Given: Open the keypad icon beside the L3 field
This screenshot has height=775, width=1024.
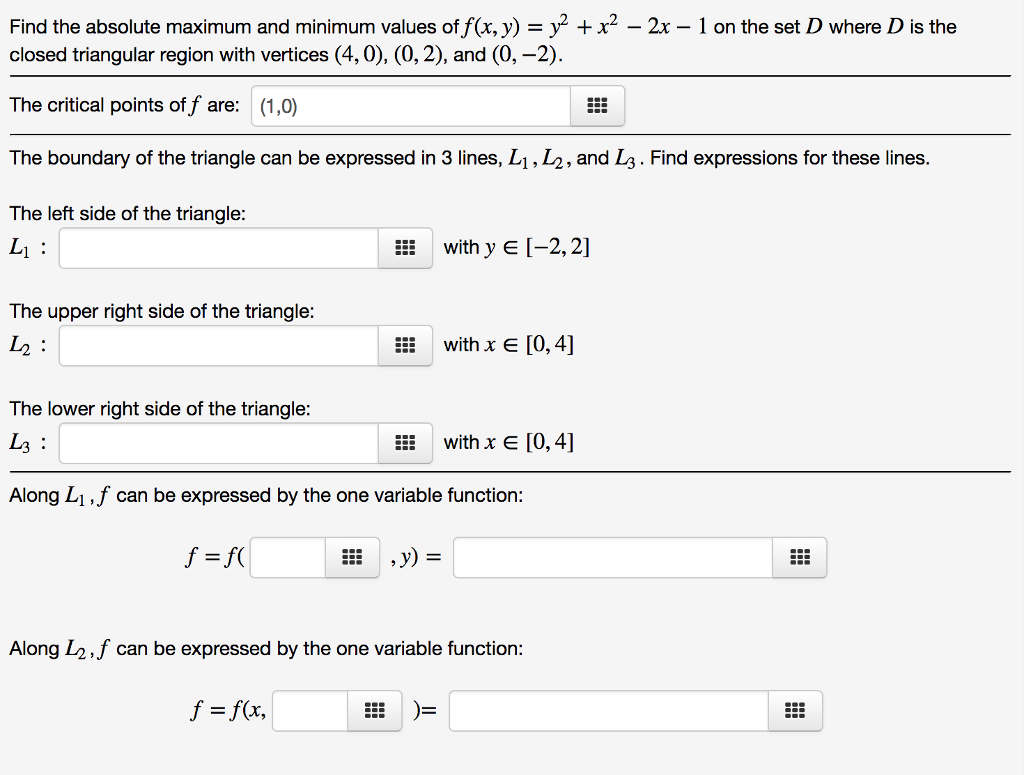Looking at the screenshot, I should click(x=404, y=442).
